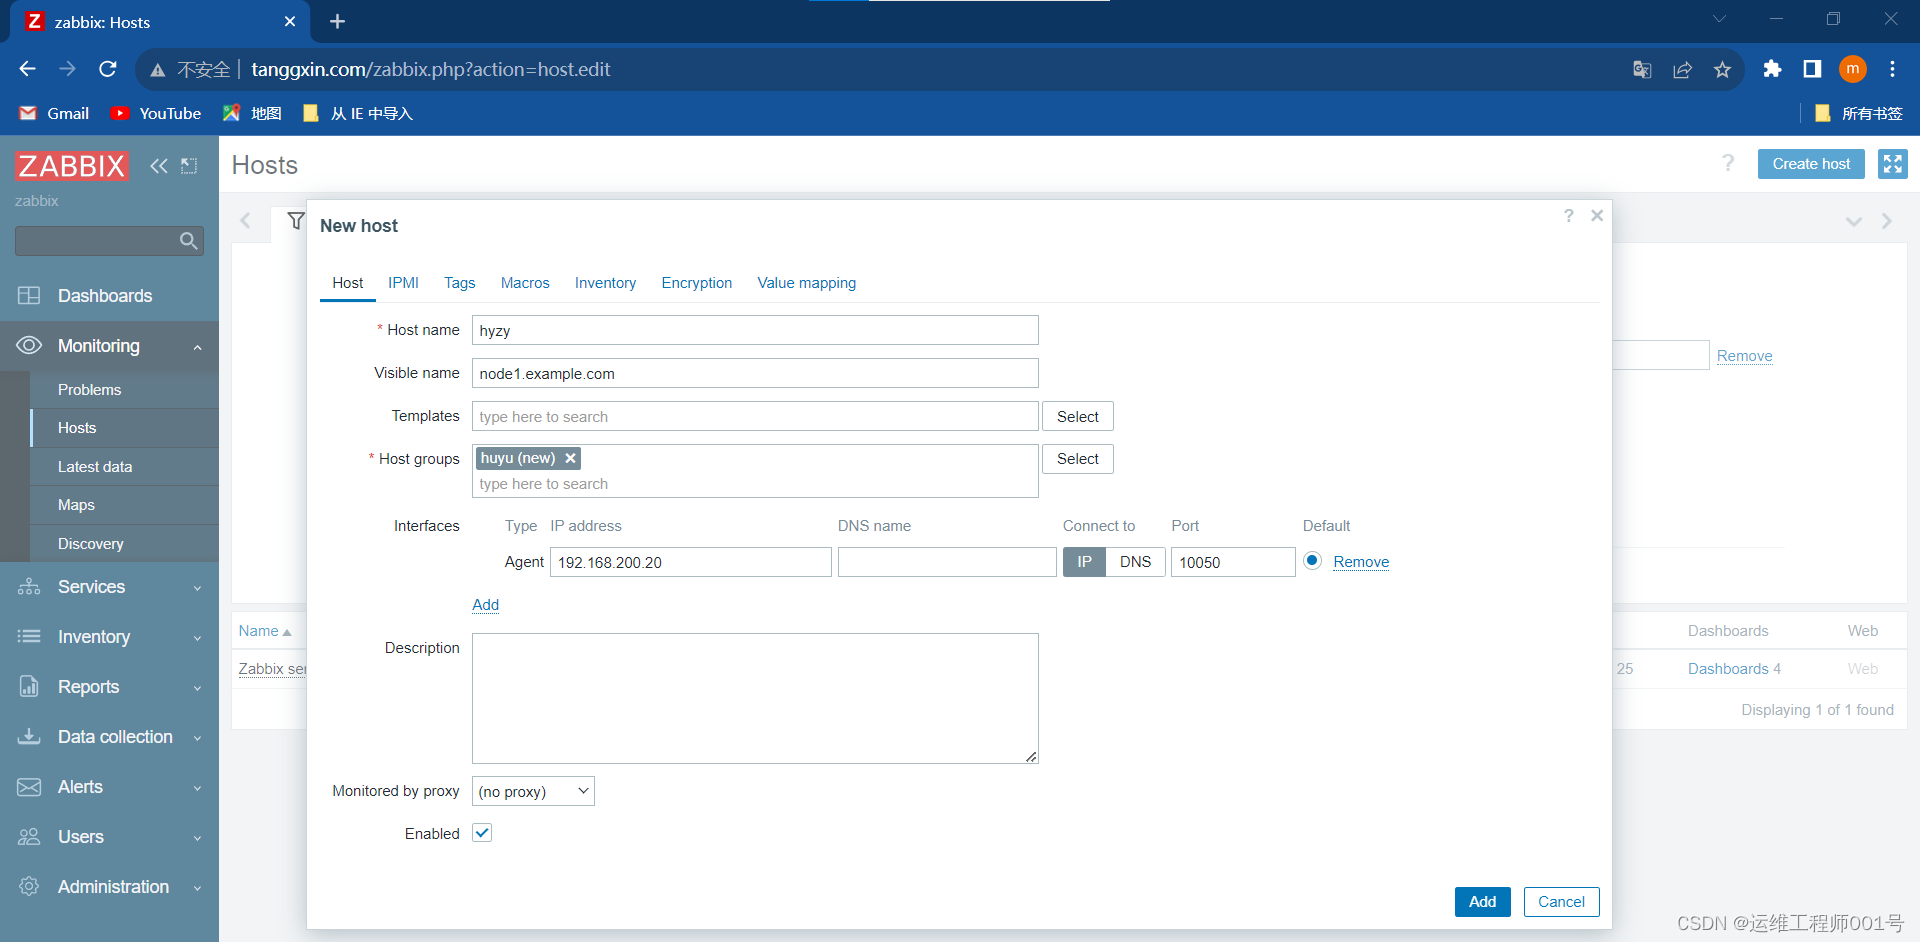Open the Monitored by proxy dropdown

[533, 791]
